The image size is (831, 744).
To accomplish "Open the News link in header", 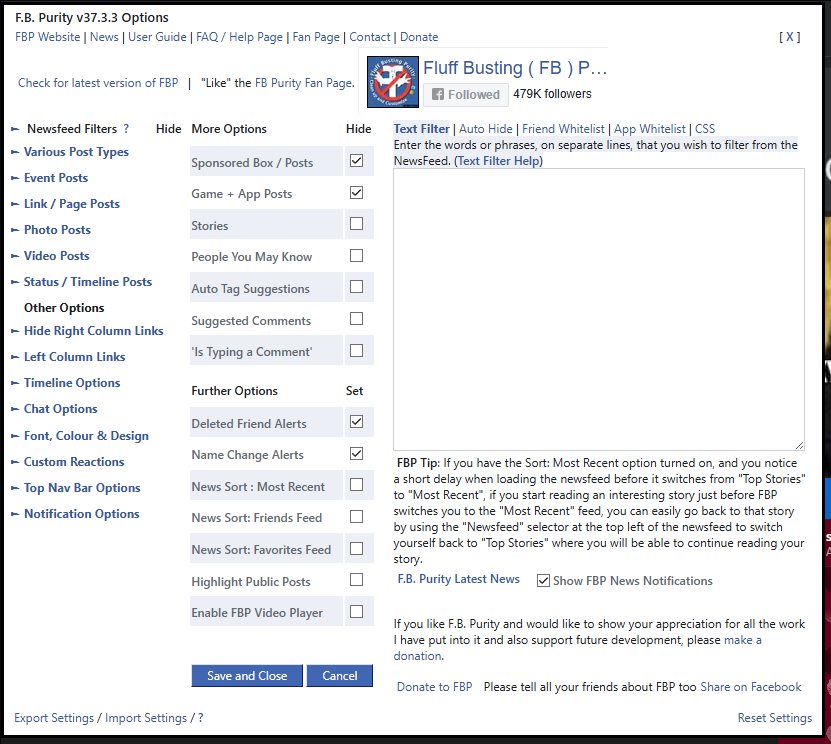I will click(x=104, y=37).
